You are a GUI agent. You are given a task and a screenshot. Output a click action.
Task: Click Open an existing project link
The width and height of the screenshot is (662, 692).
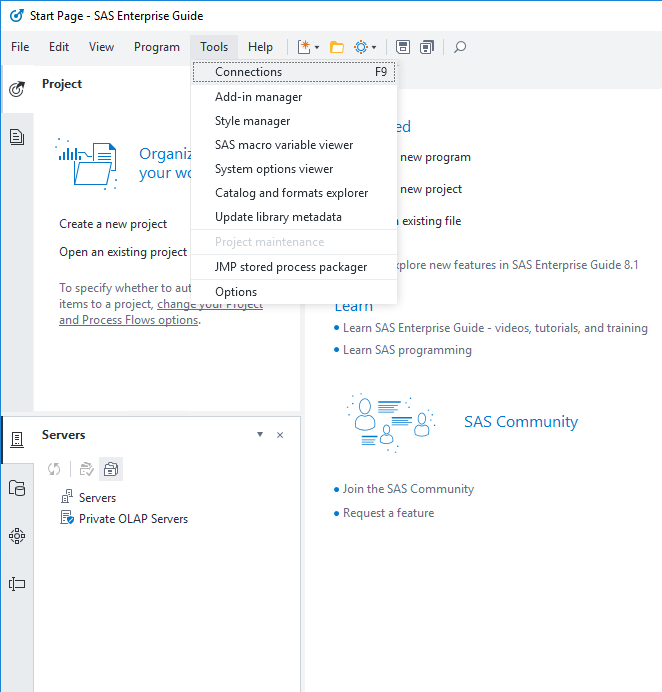123,252
